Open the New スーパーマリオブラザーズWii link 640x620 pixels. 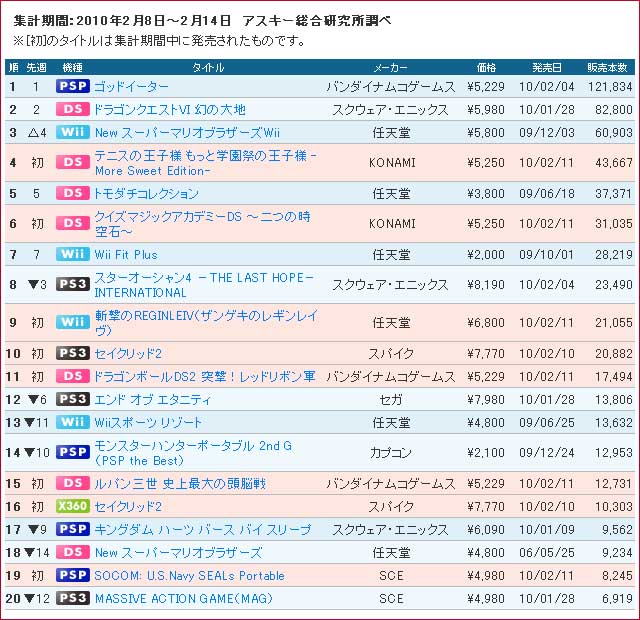pyautogui.click(x=187, y=133)
